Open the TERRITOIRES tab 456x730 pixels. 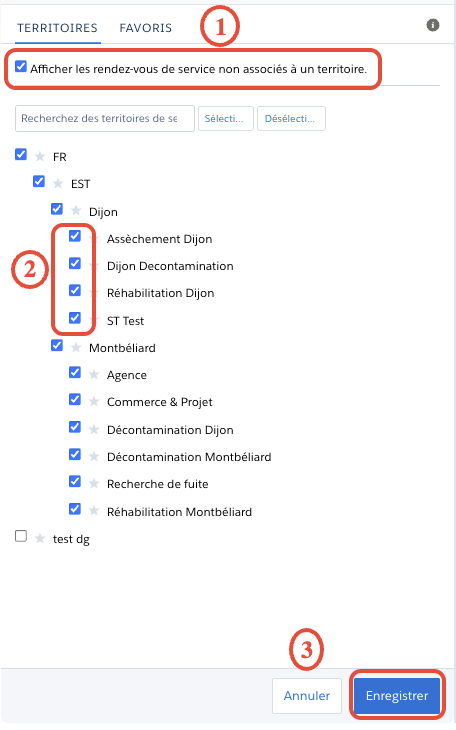coord(57,28)
